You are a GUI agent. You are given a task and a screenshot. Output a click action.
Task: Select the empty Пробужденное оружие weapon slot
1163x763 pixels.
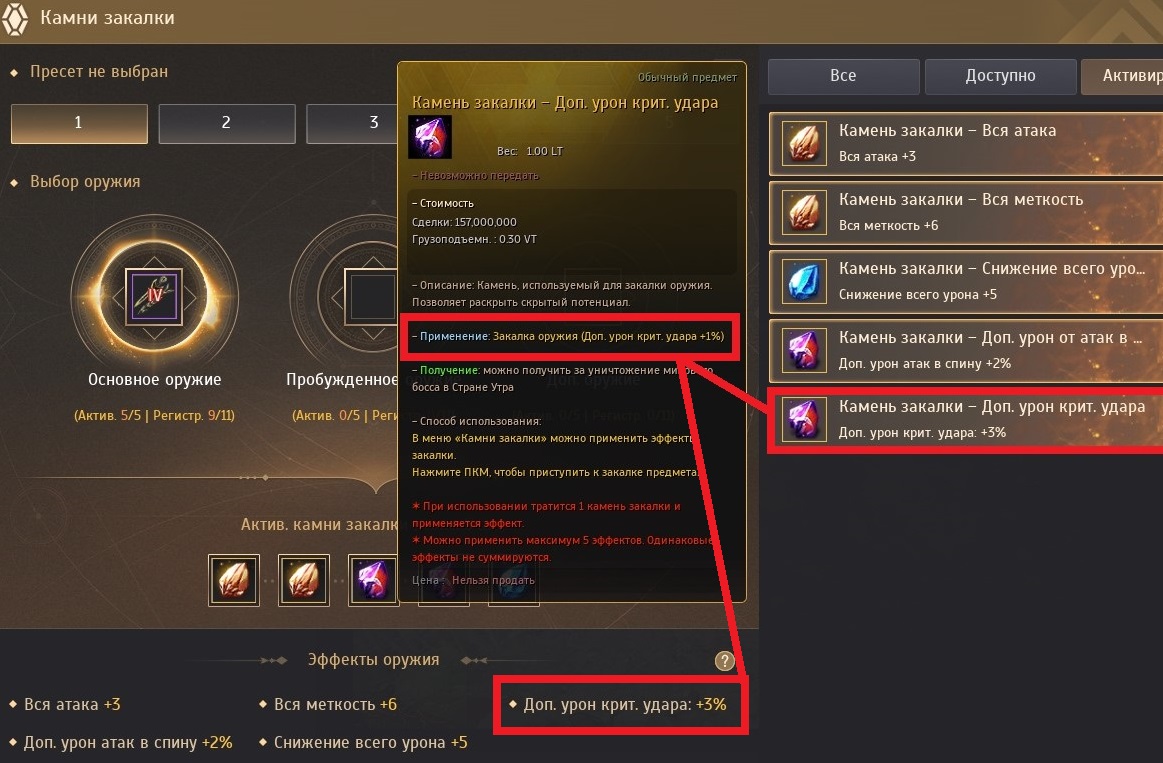371,297
